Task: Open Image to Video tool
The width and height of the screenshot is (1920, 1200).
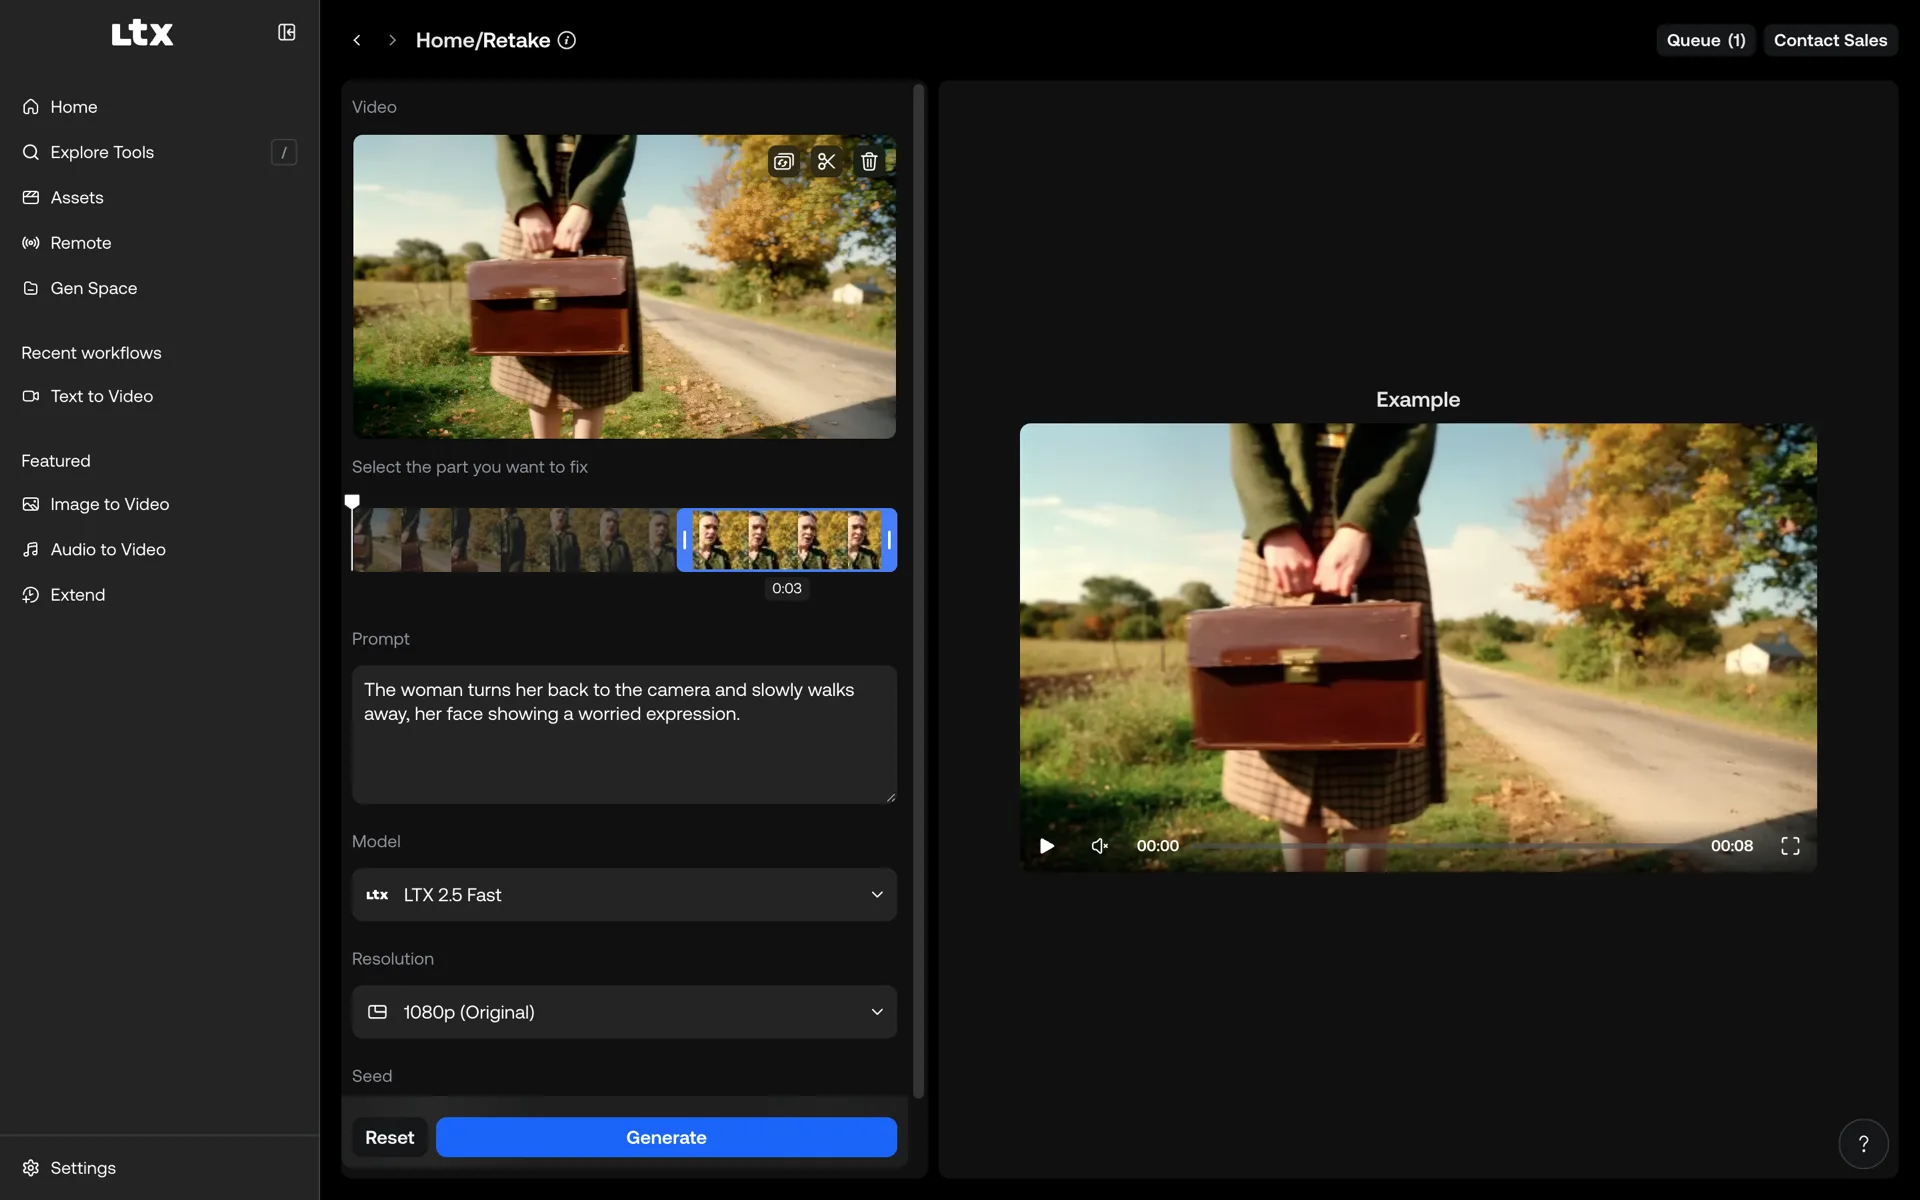Action: (x=160, y=504)
